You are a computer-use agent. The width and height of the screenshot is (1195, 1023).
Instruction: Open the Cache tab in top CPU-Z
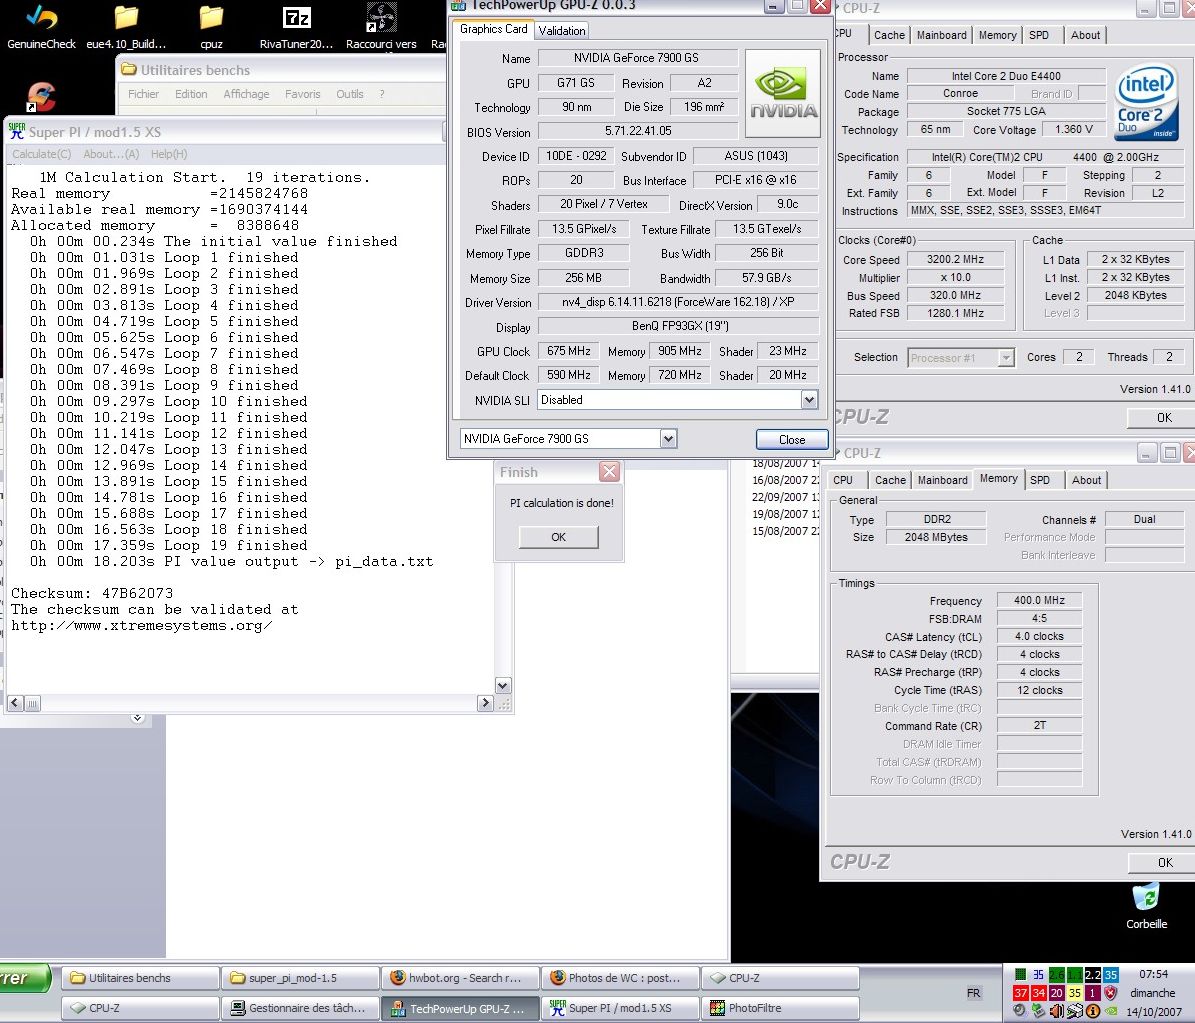coord(889,35)
